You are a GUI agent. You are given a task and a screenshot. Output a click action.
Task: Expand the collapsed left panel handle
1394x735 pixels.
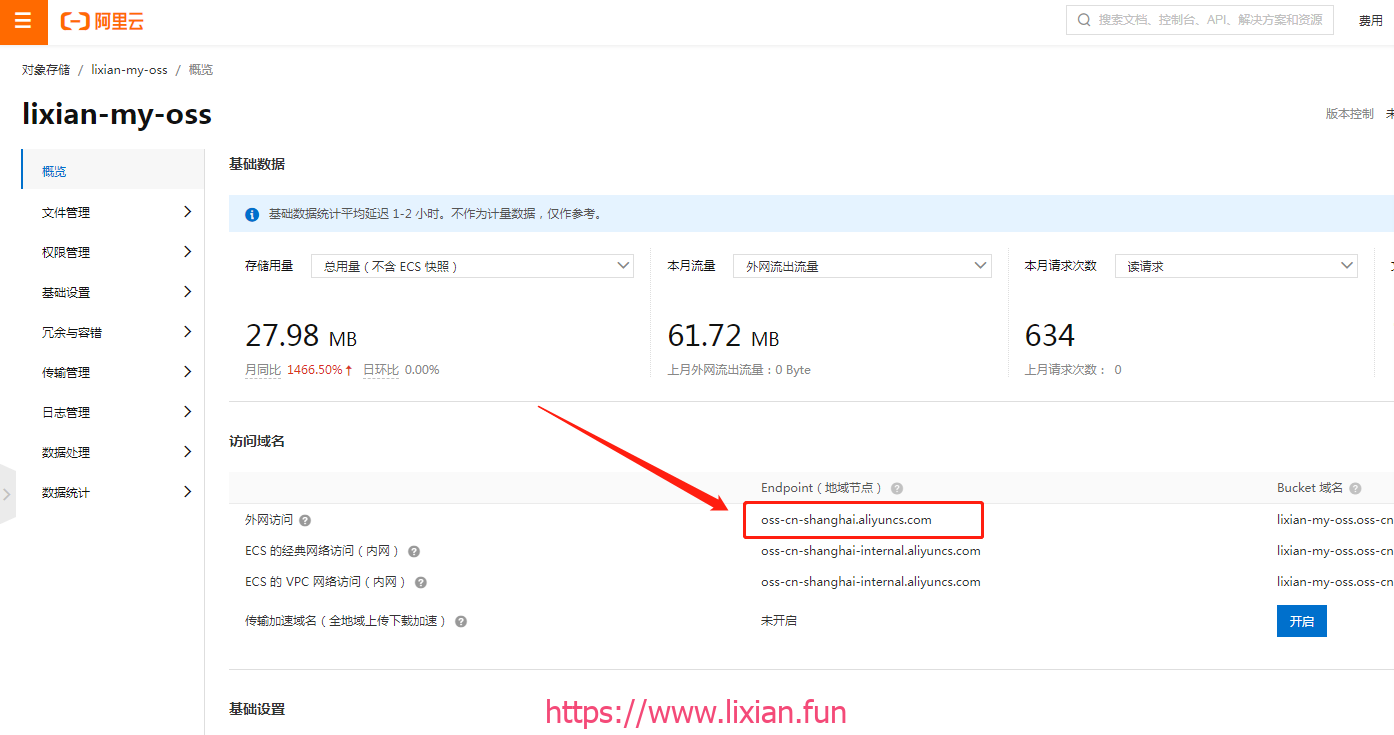click(7, 494)
